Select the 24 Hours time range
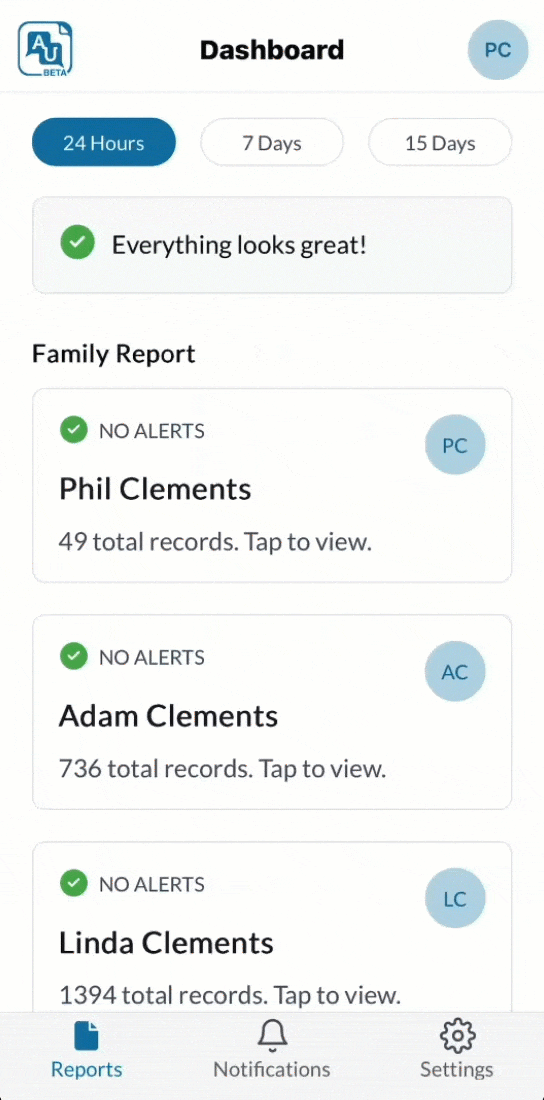The width and height of the screenshot is (544, 1100). tap(104, 142)
